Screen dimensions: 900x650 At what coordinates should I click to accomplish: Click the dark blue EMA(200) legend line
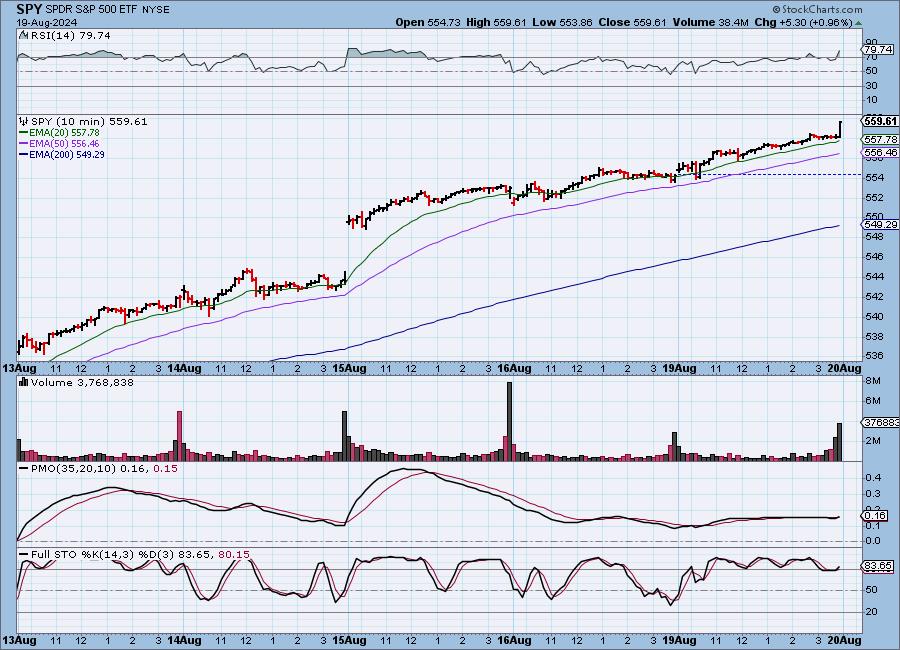coord(24,154)
